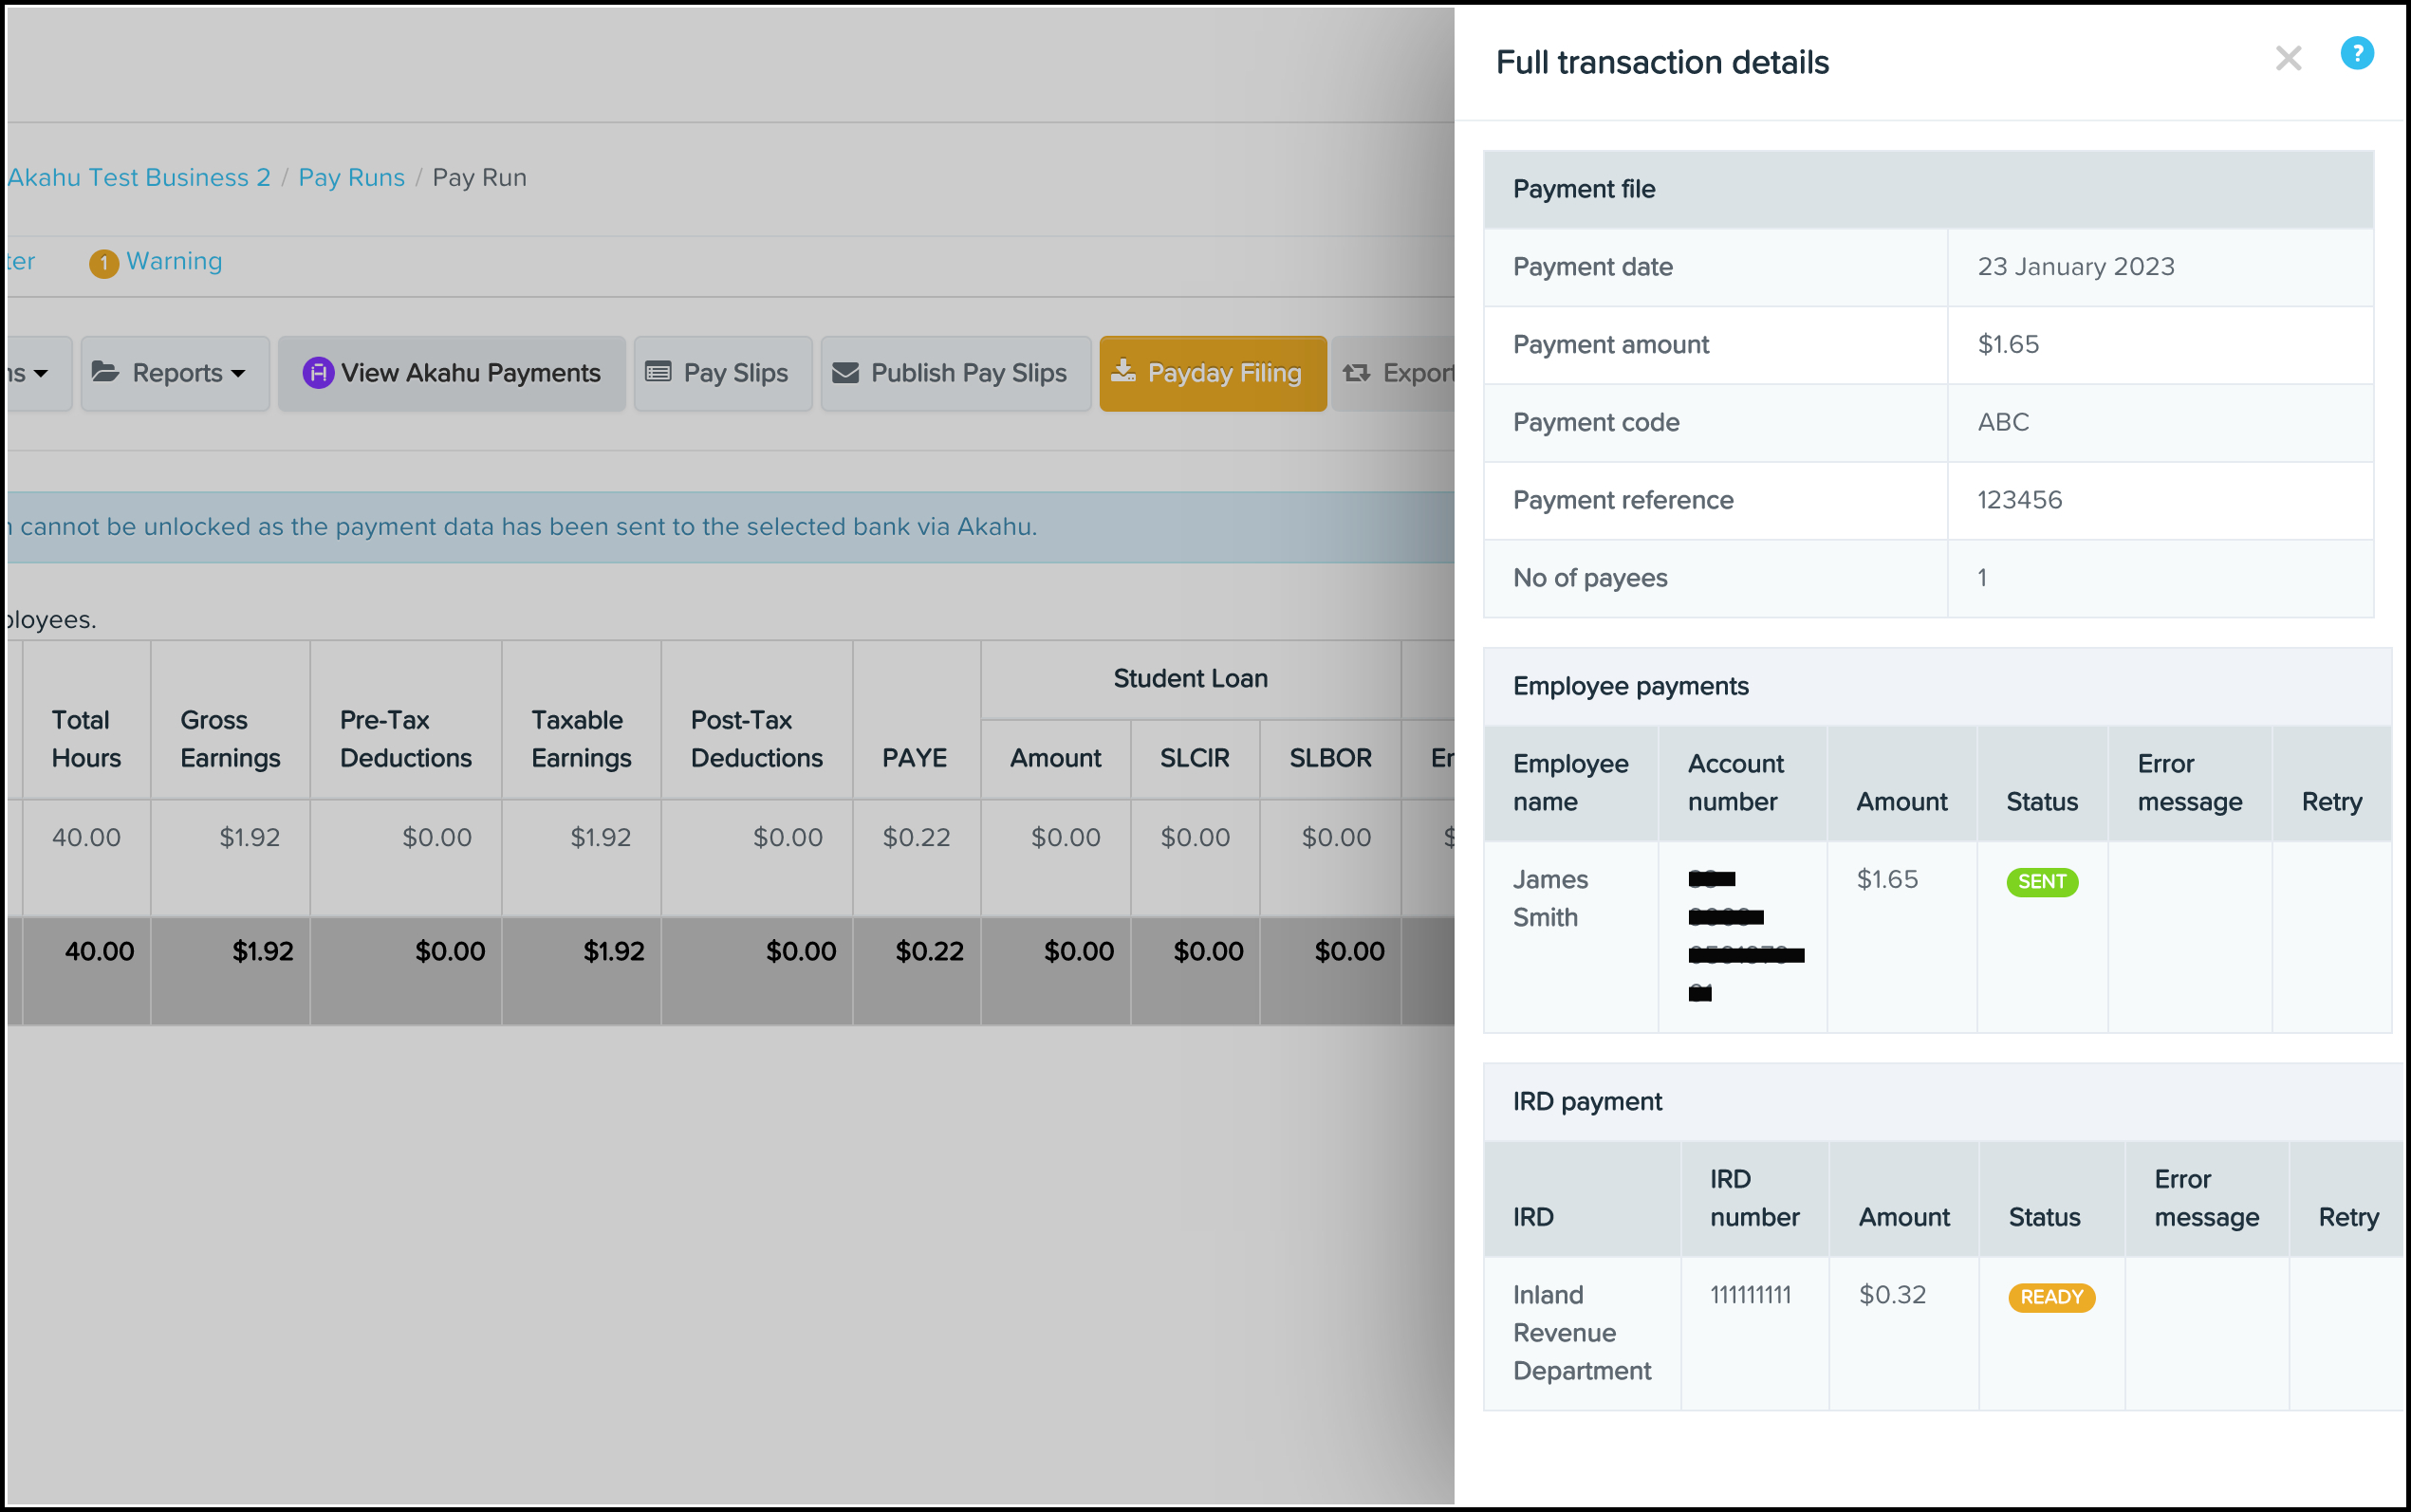This screenshot has width=2411, height=1512.
Task: Open the truncated actions dropdown at far left
Action: click(x=25, y=372)
